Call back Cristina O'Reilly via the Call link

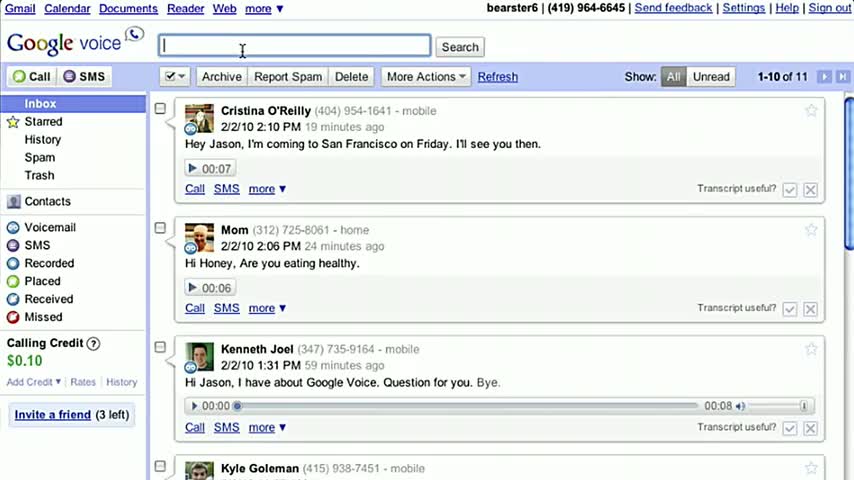click(194, 189)
